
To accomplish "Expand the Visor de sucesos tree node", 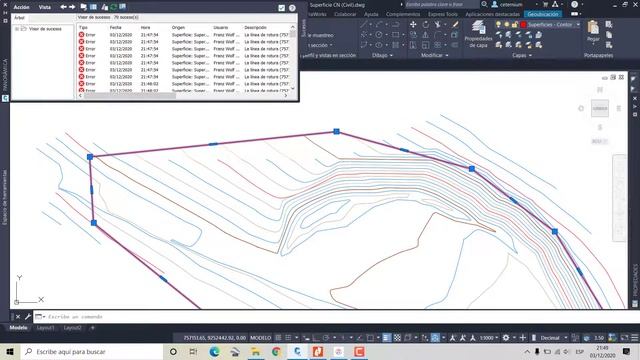I will [17, 29].
